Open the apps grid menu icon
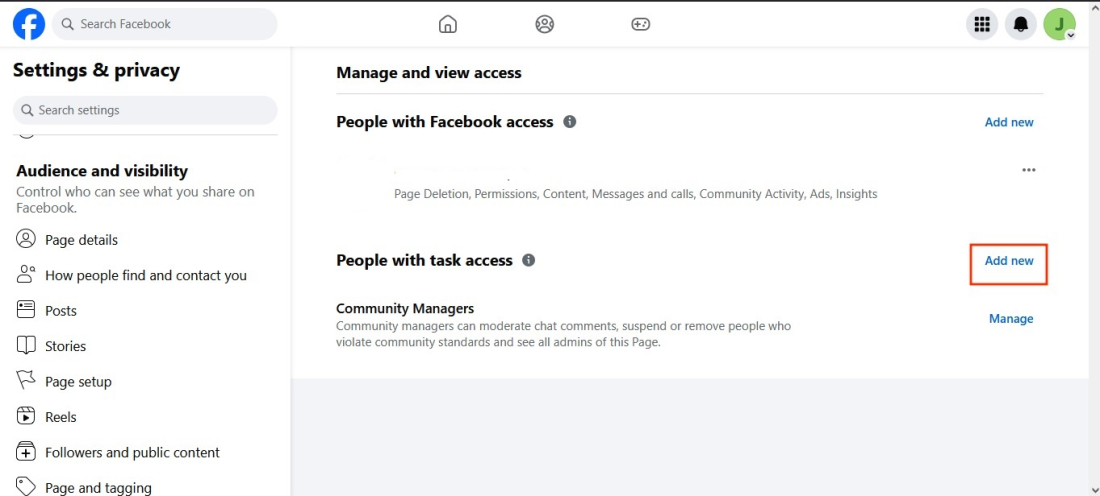Viewport: 1100px width, 496px height. (982, 24)
